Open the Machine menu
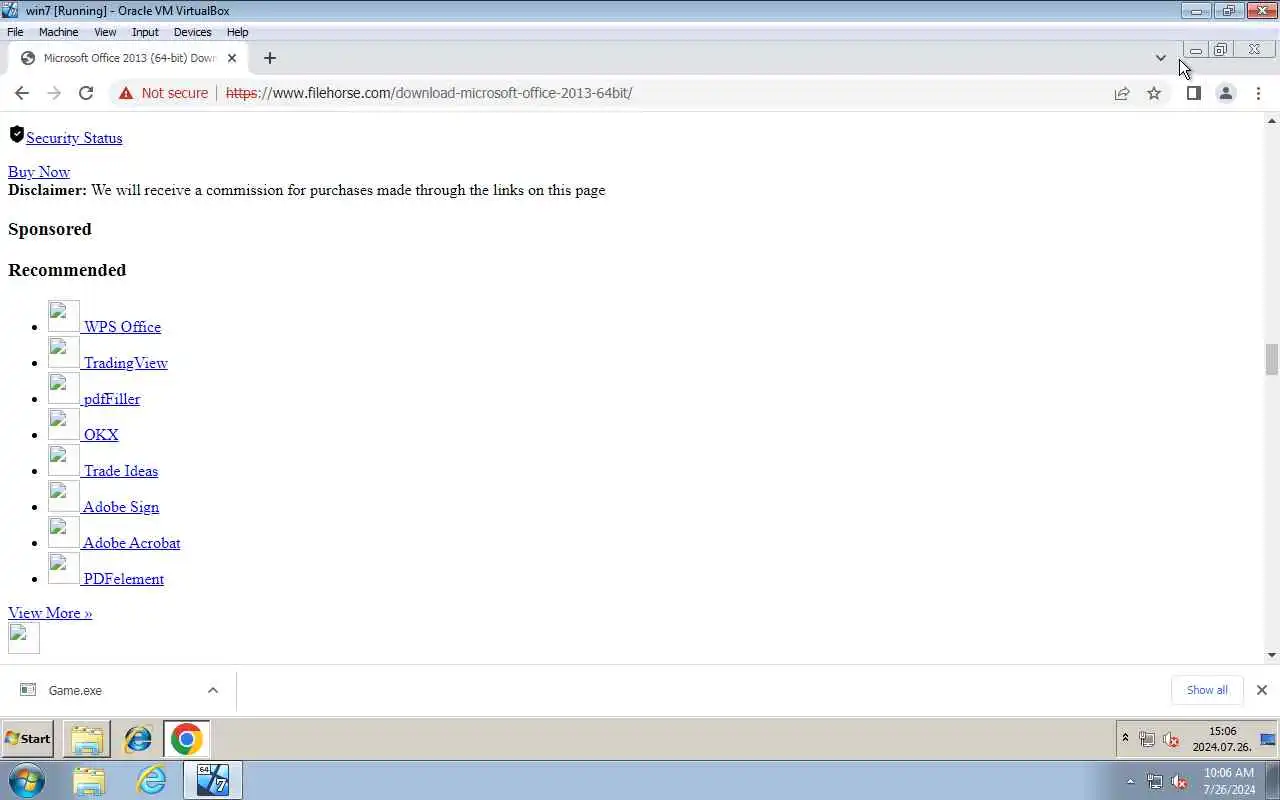1280x800 pixels. [58, 32]
